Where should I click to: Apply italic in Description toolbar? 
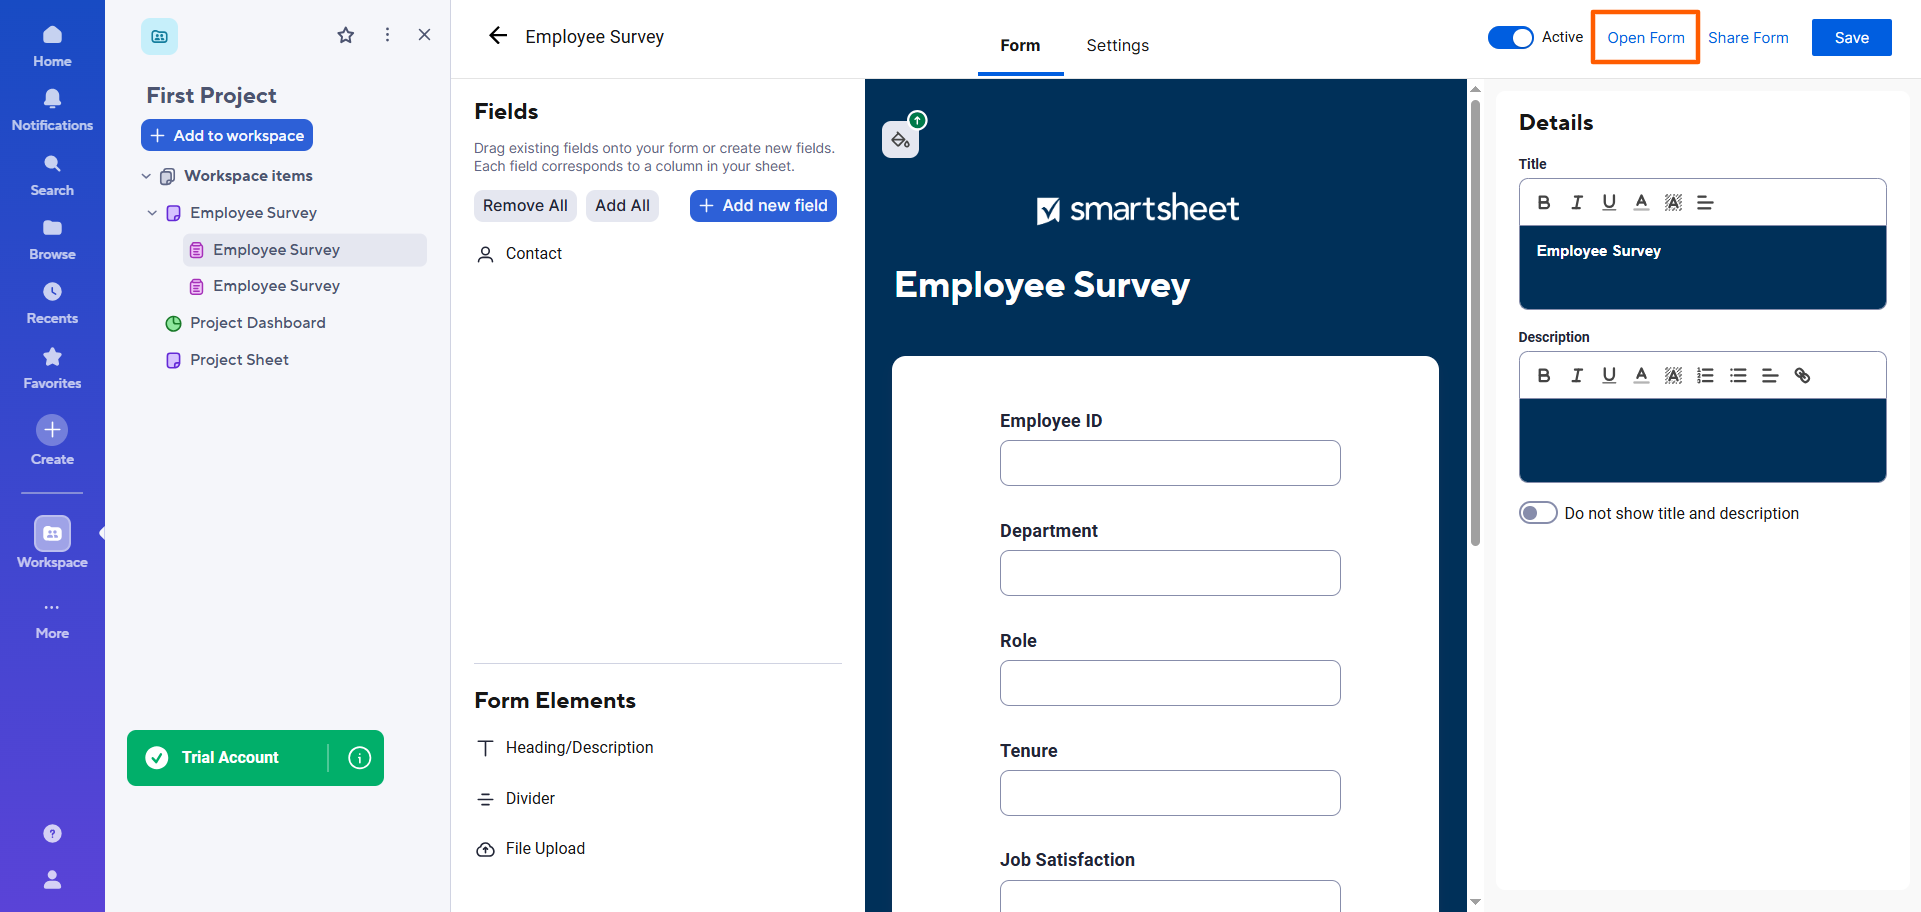click(1577, 375)
